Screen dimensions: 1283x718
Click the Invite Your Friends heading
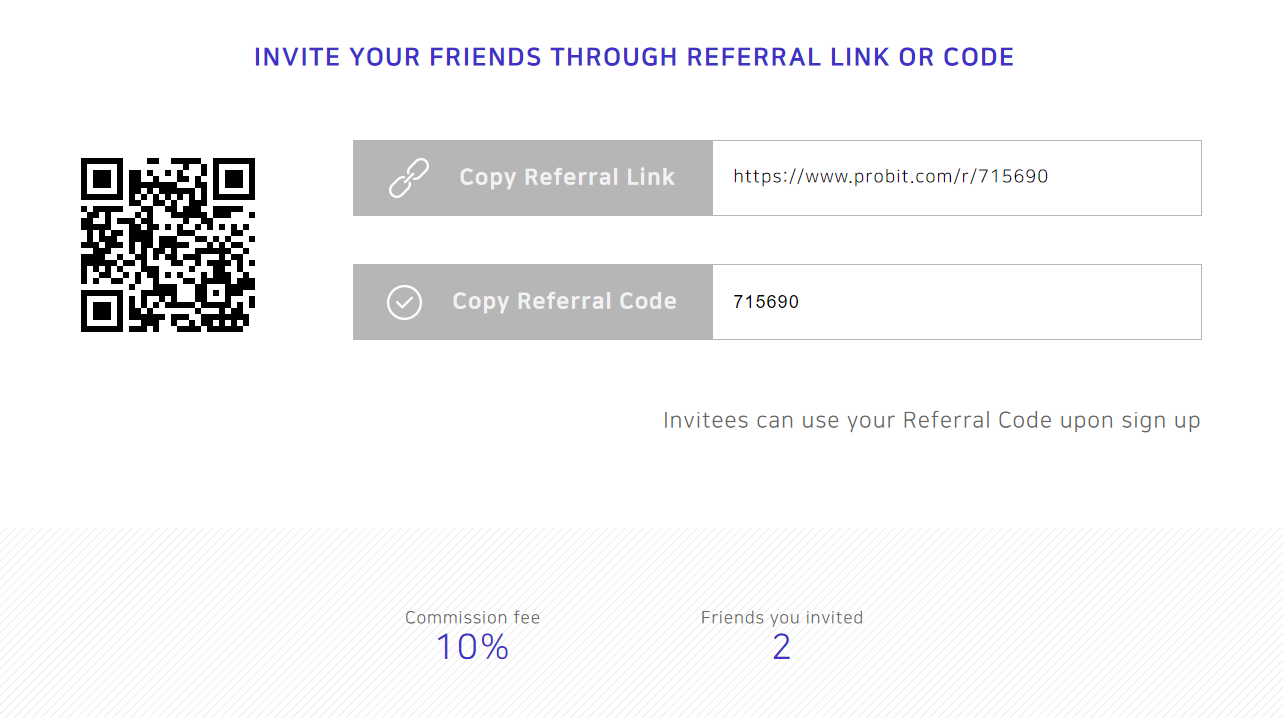point(634,57)
